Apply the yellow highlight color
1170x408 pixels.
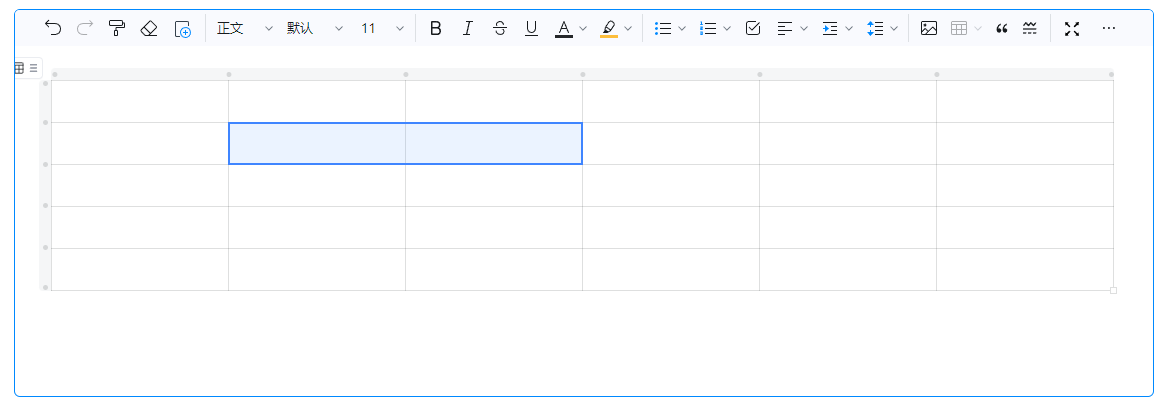point(608,28)
